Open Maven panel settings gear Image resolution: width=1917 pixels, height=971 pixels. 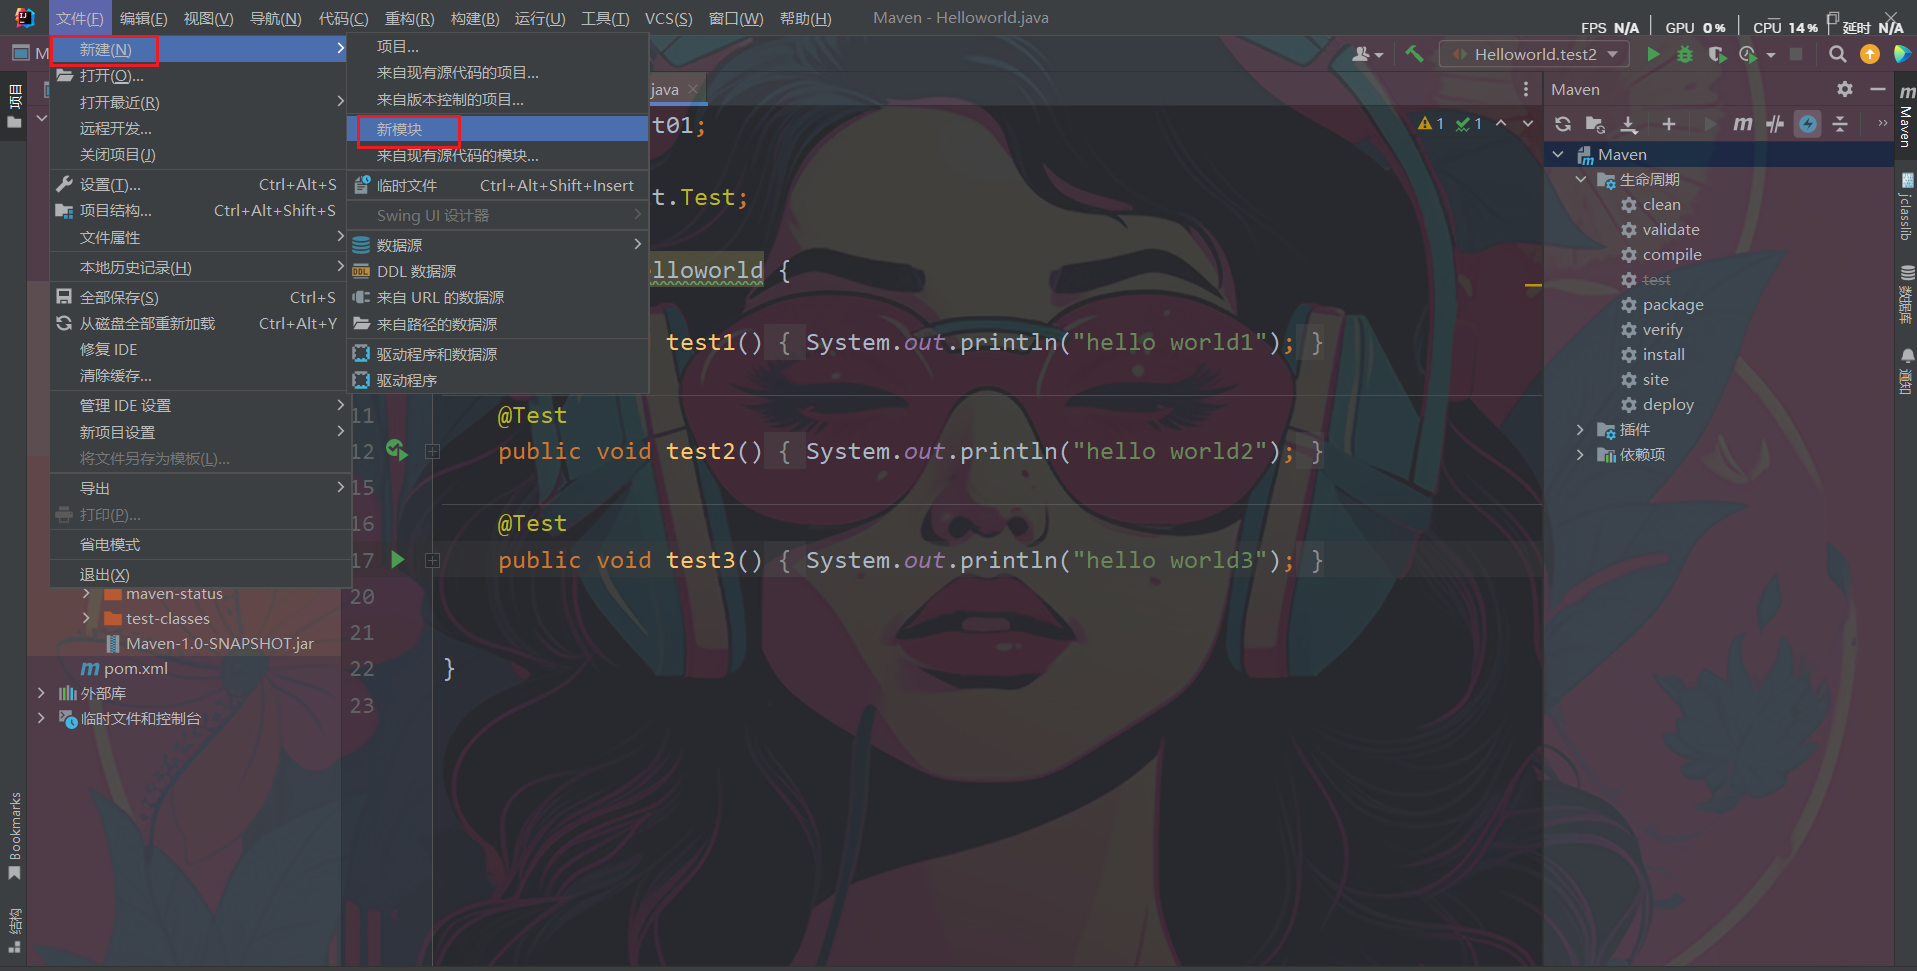point(1845,89)
